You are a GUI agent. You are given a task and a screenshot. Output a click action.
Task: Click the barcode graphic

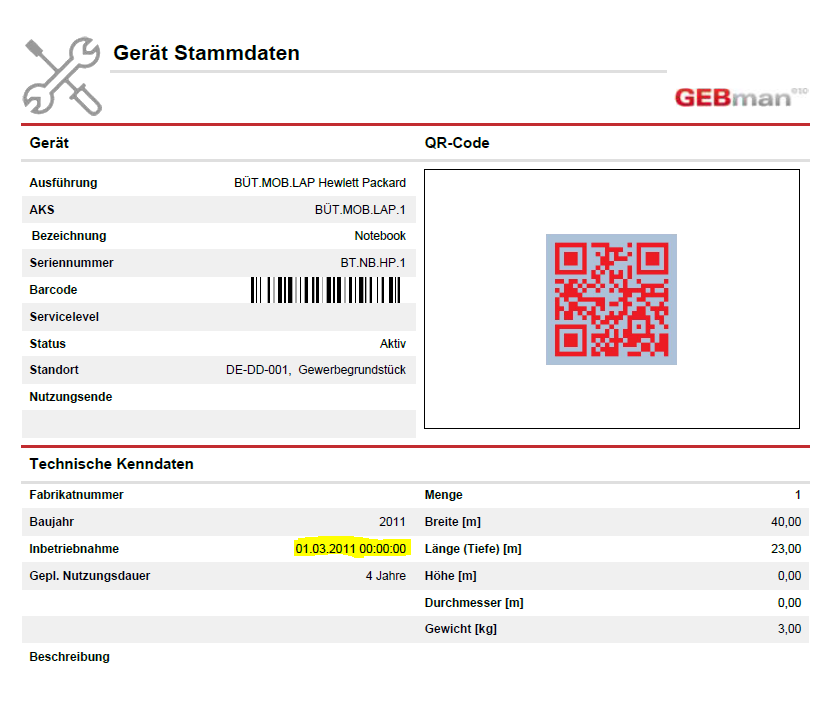click(325, 290)
